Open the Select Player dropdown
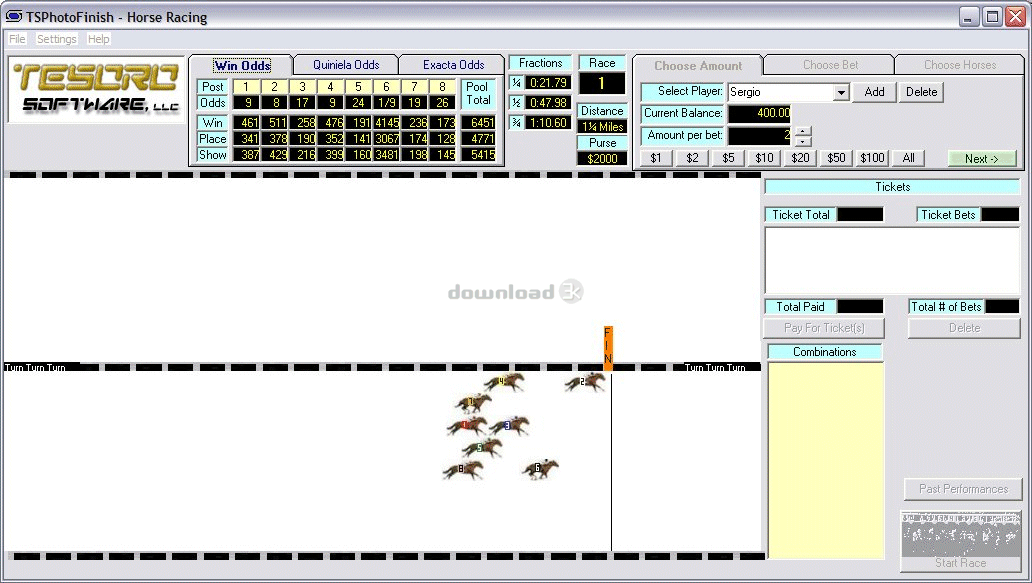 840,93
